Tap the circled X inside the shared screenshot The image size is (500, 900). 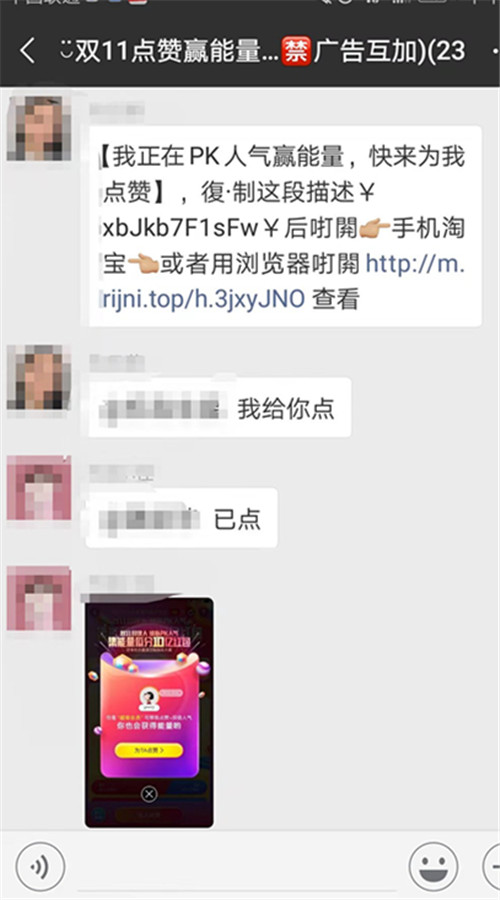(149, 794)
